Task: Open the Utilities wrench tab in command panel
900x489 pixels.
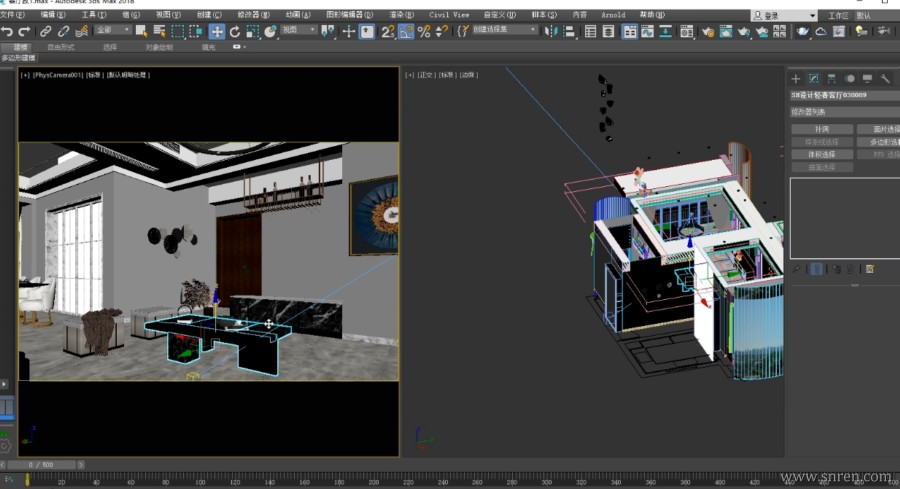Action: pyautogui.click(x=885, y=78)
